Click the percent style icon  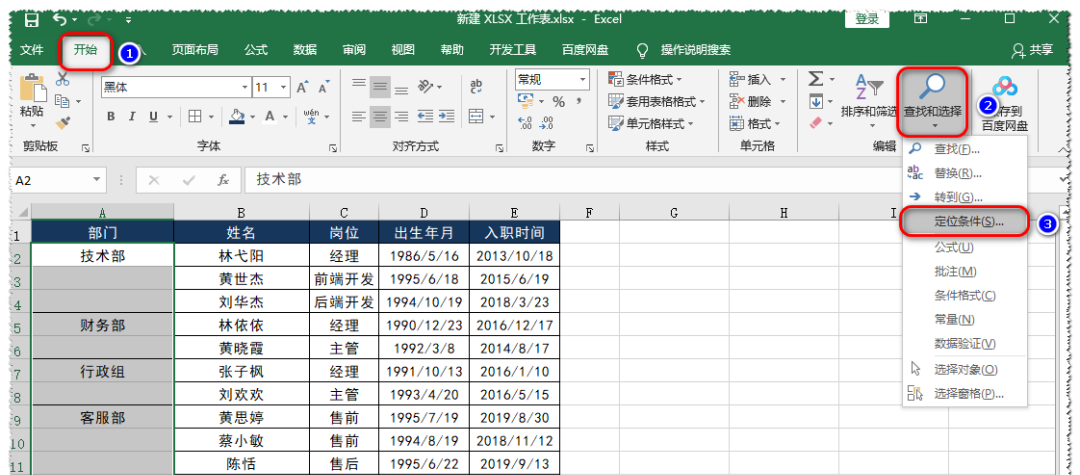[559, 102]
